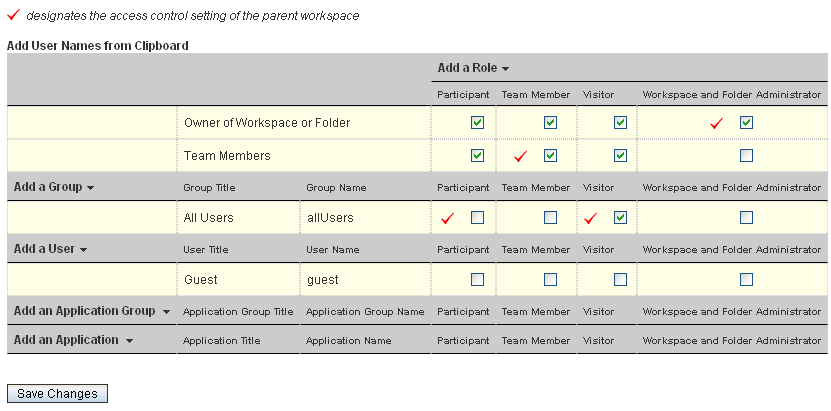The width and height of the screenshot is (831, 411).
Task: Uncheck Visitor for Owner of Workspace or Folder
Action: click(620, 123)
